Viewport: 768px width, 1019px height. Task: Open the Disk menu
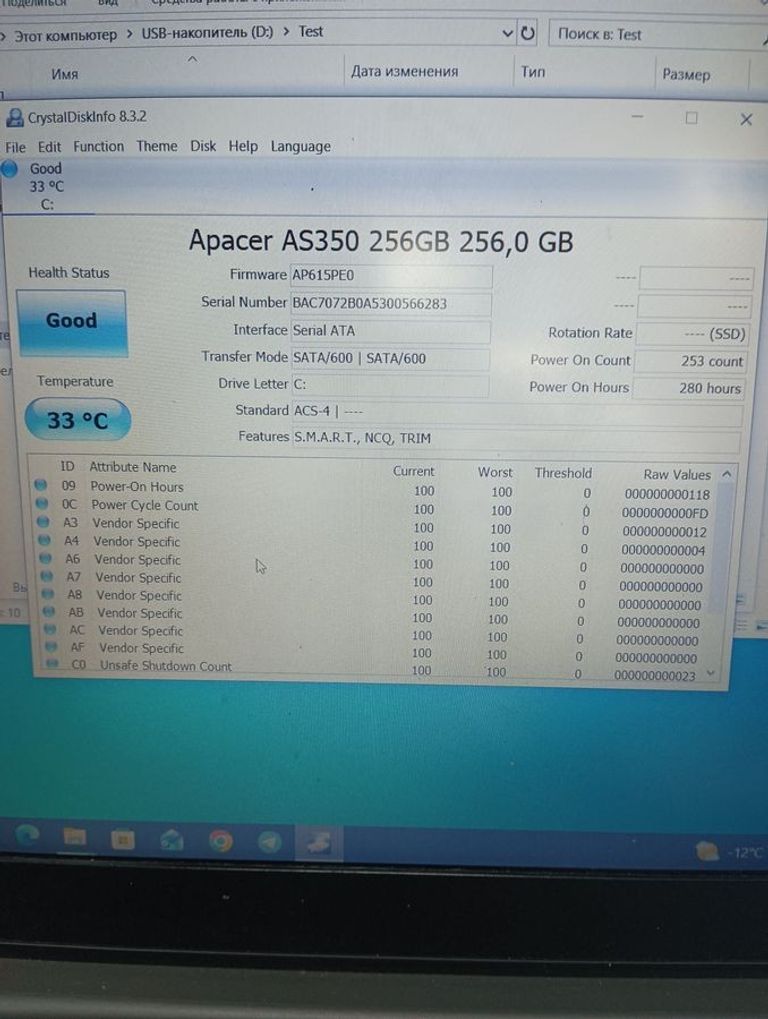203,146
